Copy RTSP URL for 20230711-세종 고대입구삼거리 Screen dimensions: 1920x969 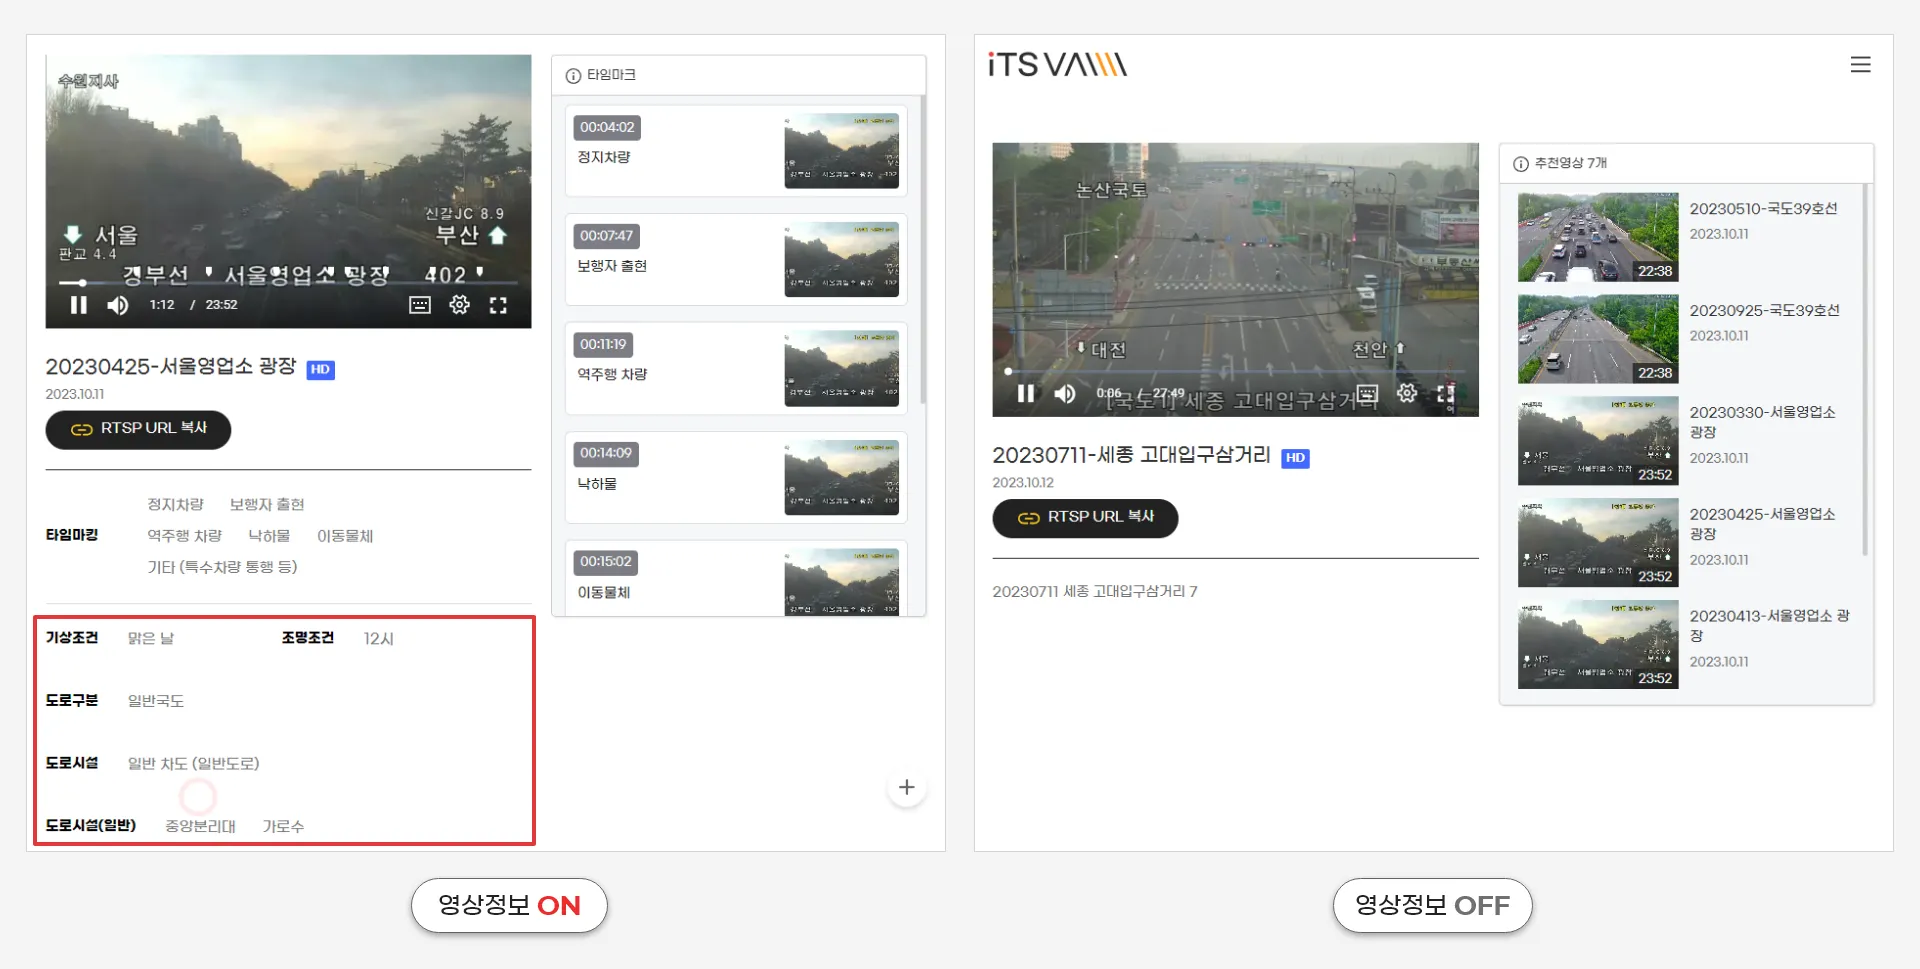[1085, 518]
